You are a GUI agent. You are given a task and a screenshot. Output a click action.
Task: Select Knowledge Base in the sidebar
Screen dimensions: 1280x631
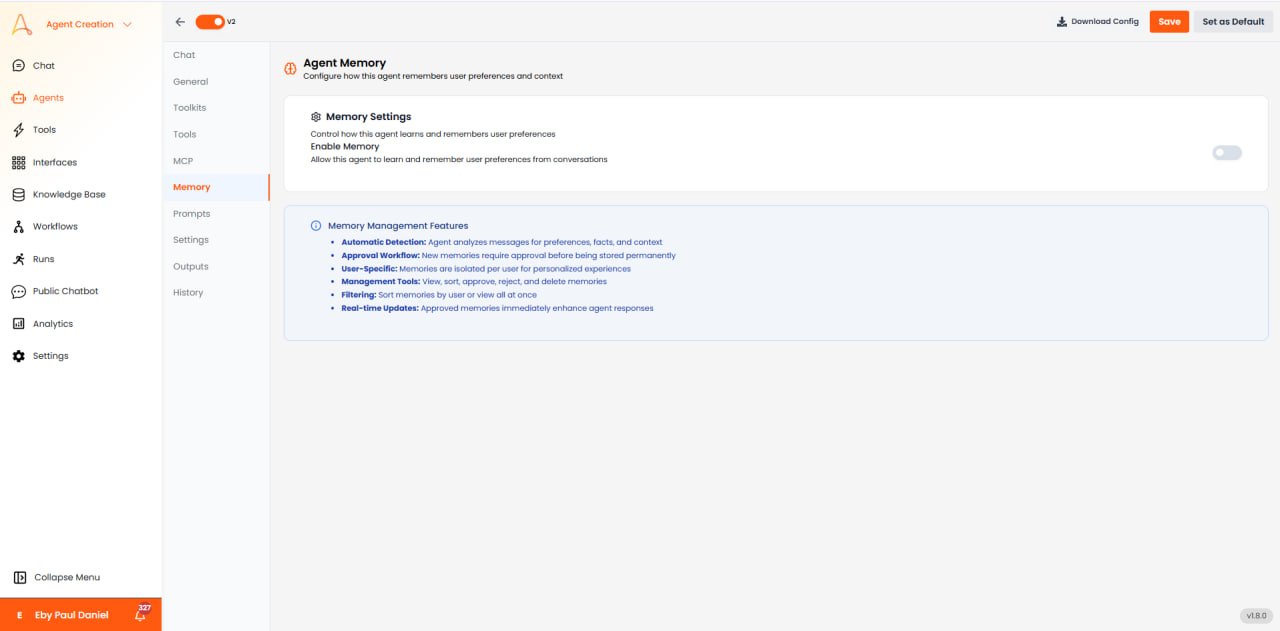tap(69, 194)
